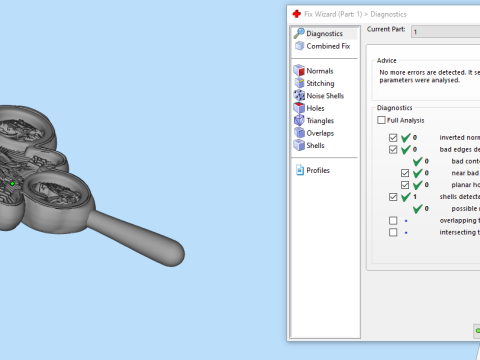Select the Triangles fix step
Viewport: 480px width, 360px height.
pyautogui.click(x=314, y=120)
